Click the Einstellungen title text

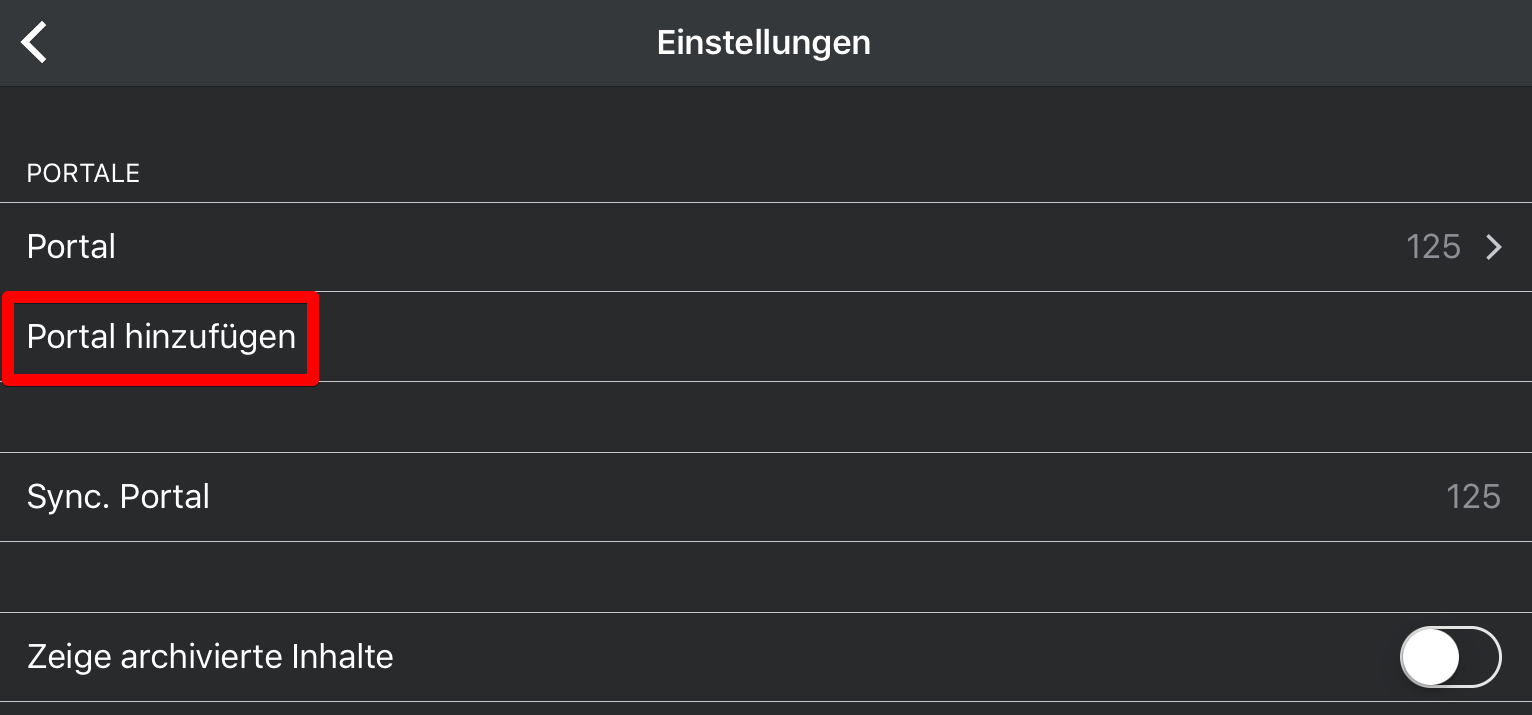click(763, 43)
